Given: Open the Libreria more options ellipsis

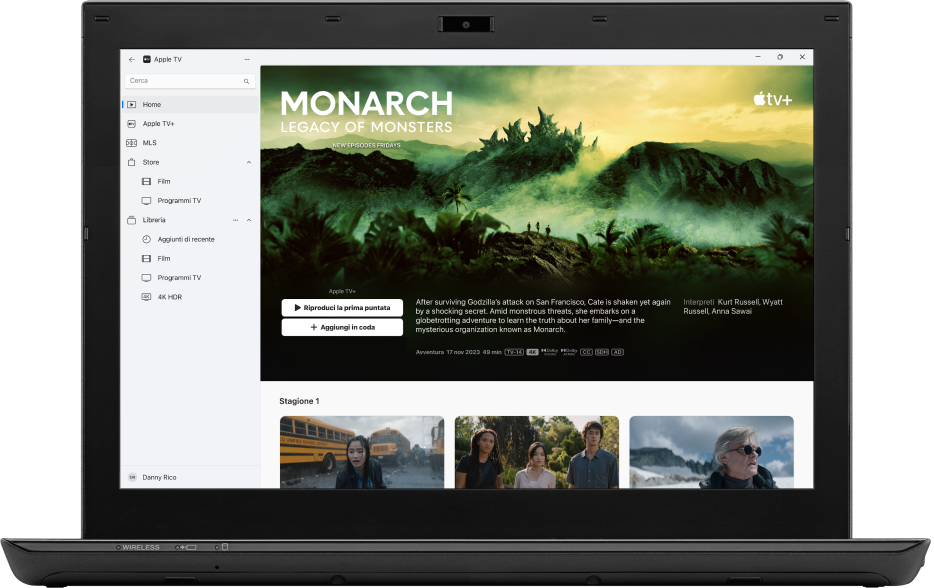Looking at the screenshot, I should pos(235,220).
